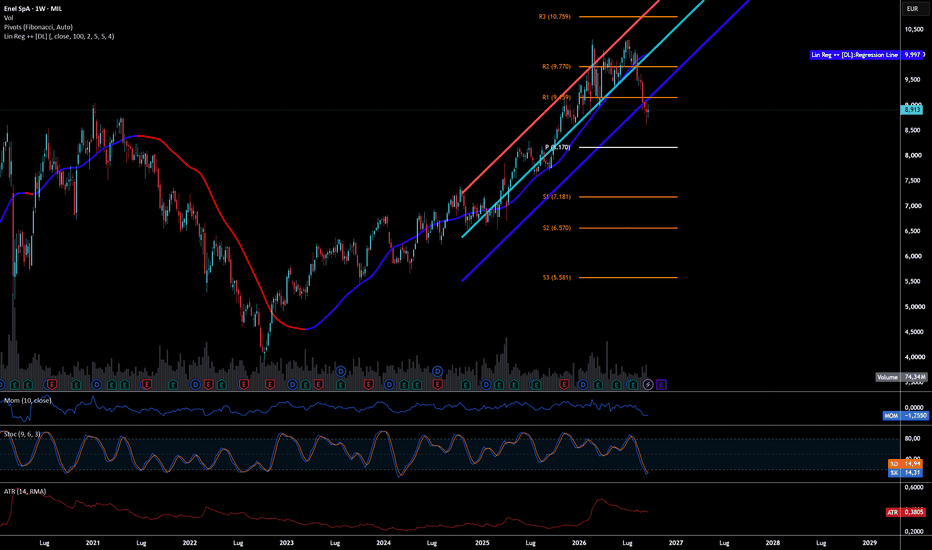Viewport: 932px width, 550px height.
Task: Click the ATR 0,3805 value label
Action: tap(905, 512)
